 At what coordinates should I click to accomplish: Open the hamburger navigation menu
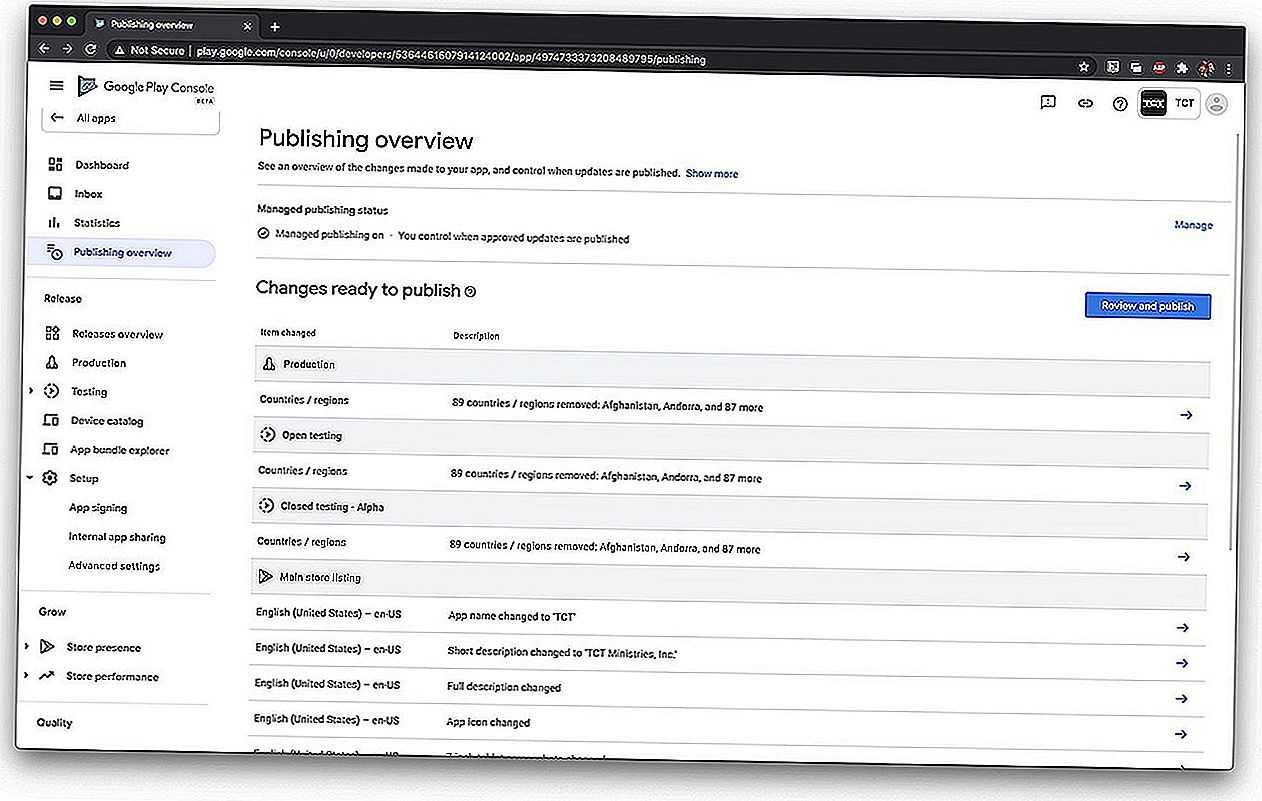point(56,86)
